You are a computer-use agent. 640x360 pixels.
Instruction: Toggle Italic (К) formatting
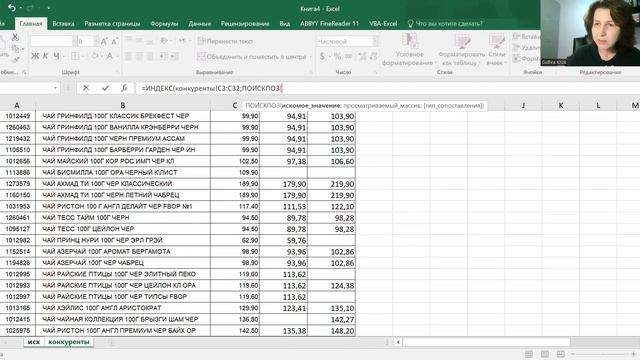point(45,56)
